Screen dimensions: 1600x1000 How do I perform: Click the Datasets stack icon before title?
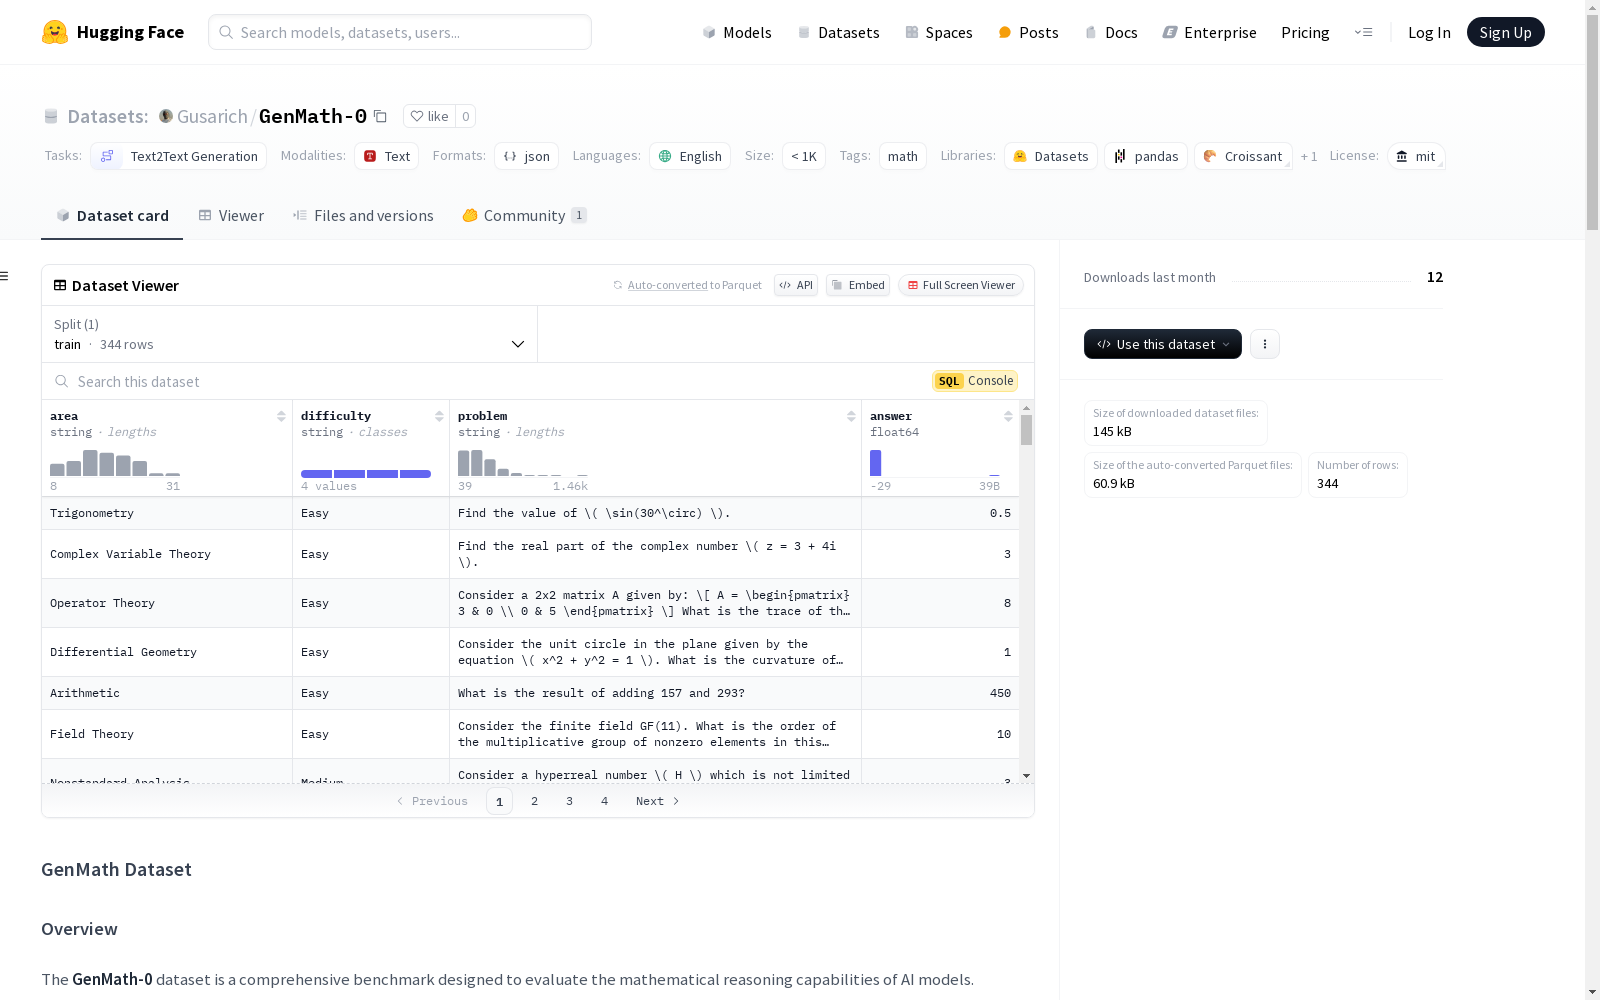pos(51,117)
